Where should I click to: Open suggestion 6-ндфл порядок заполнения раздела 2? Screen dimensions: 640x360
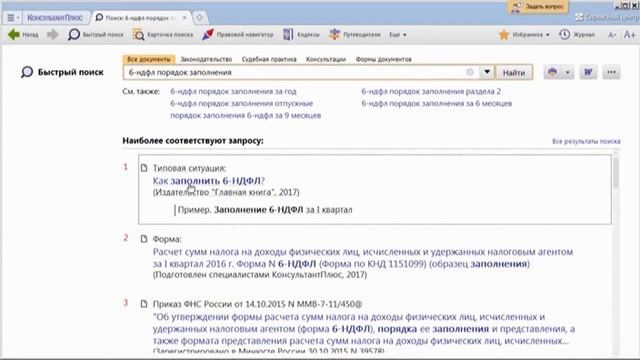click(431, 91)
